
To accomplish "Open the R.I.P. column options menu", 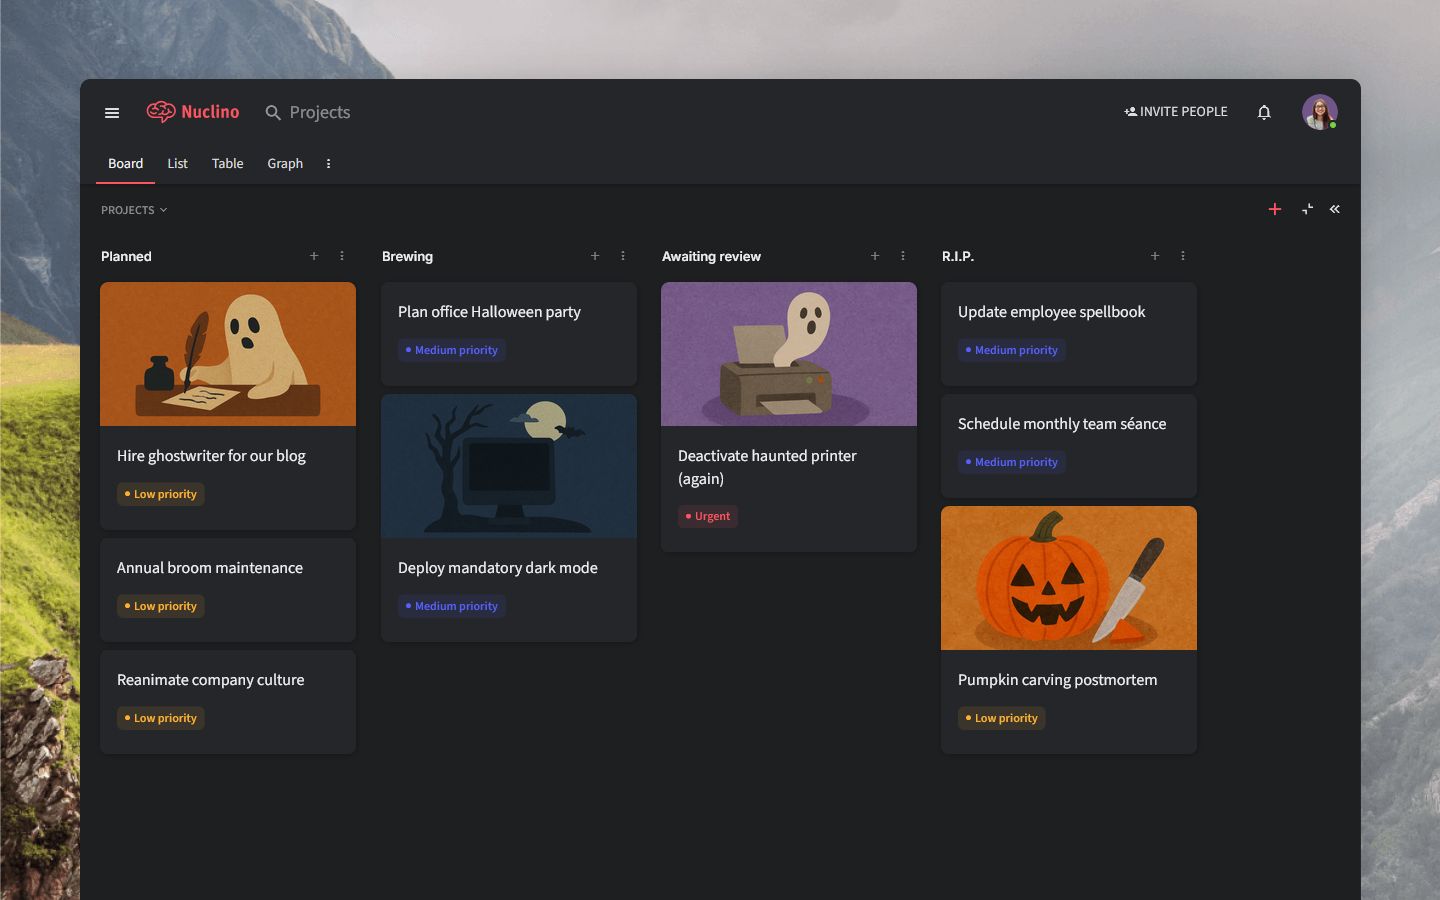I will tap(1183, 256).
